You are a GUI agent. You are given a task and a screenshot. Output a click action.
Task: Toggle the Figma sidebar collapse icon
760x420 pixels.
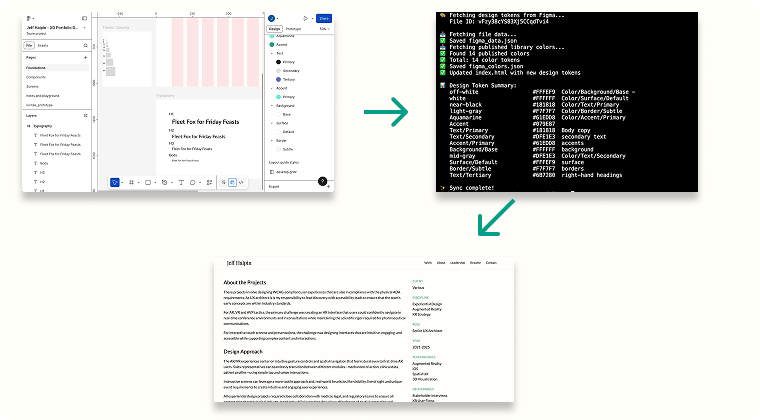(x=84, y=18)
